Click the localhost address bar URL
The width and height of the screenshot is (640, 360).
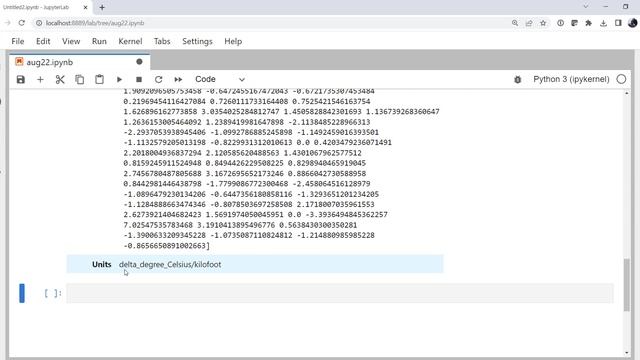pos(95,23)
